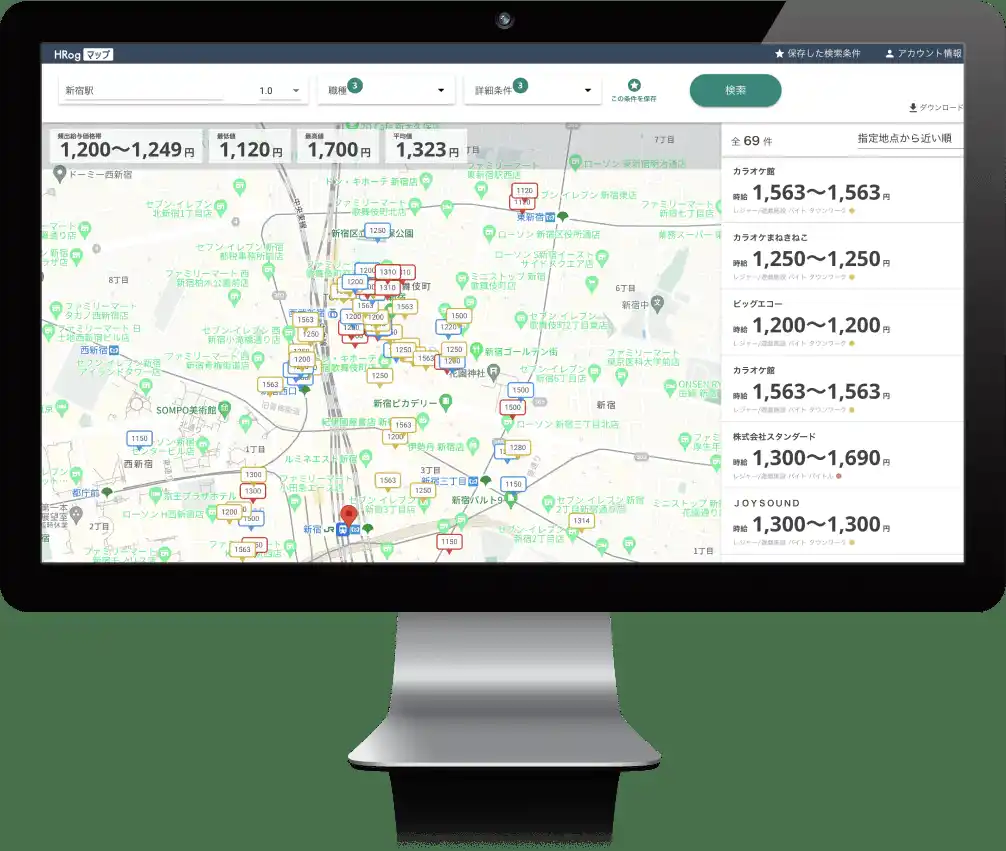Viewport: 1006px width, 851px height.
Task: Expand the 詳細条件 detailed conditions dropdown
Action: click(532, 91)
